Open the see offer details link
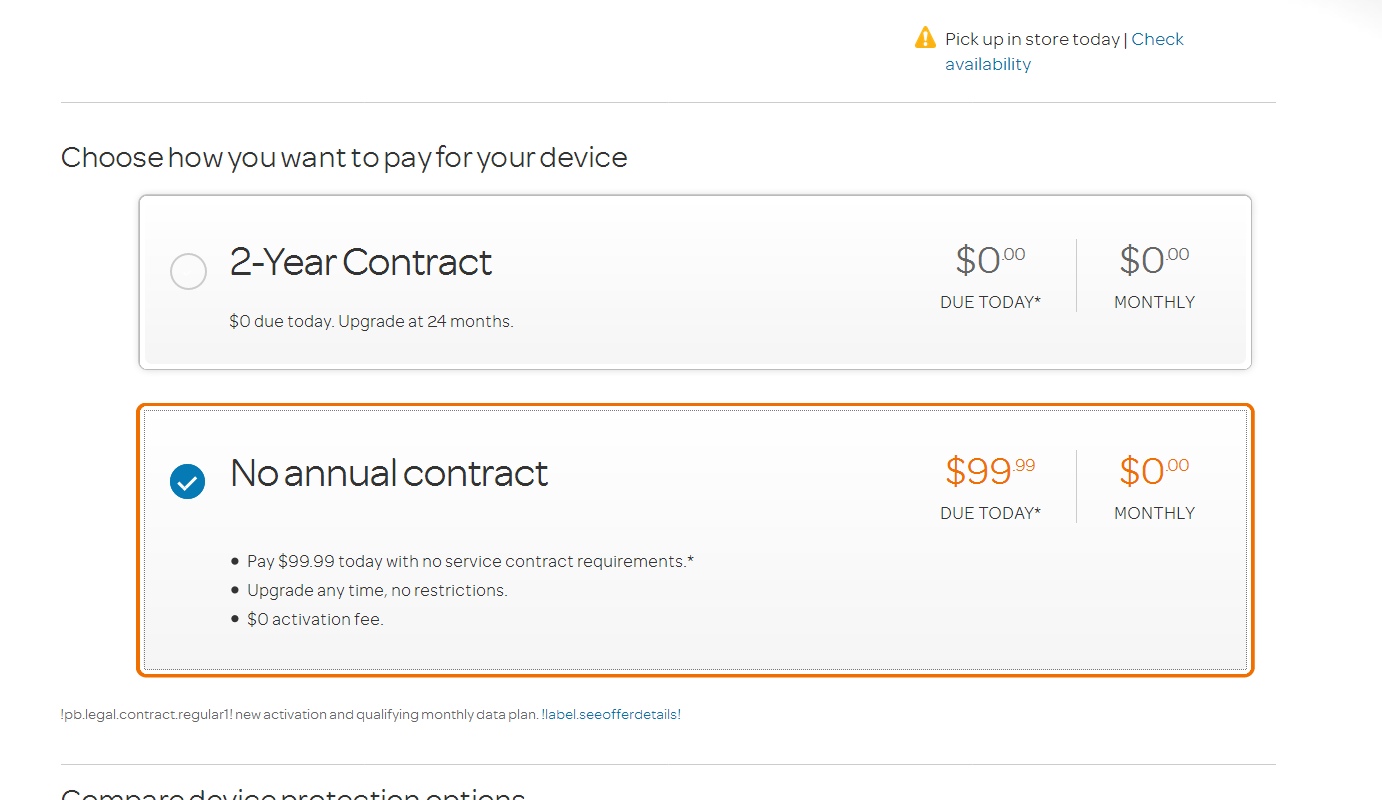The height and width of the screenshot is (800, 1382). pyautogui.click(x=611, y=715)
